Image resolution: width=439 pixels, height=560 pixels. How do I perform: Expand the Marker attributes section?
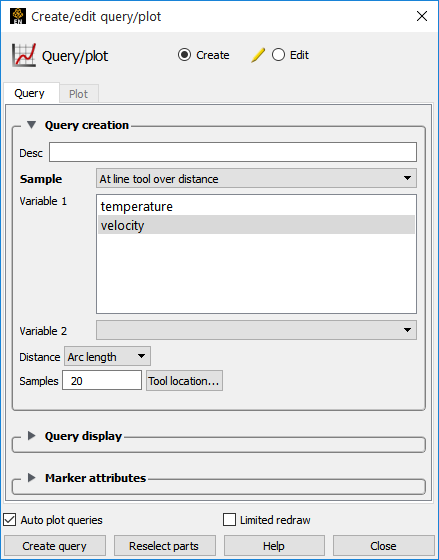(31, 478)
